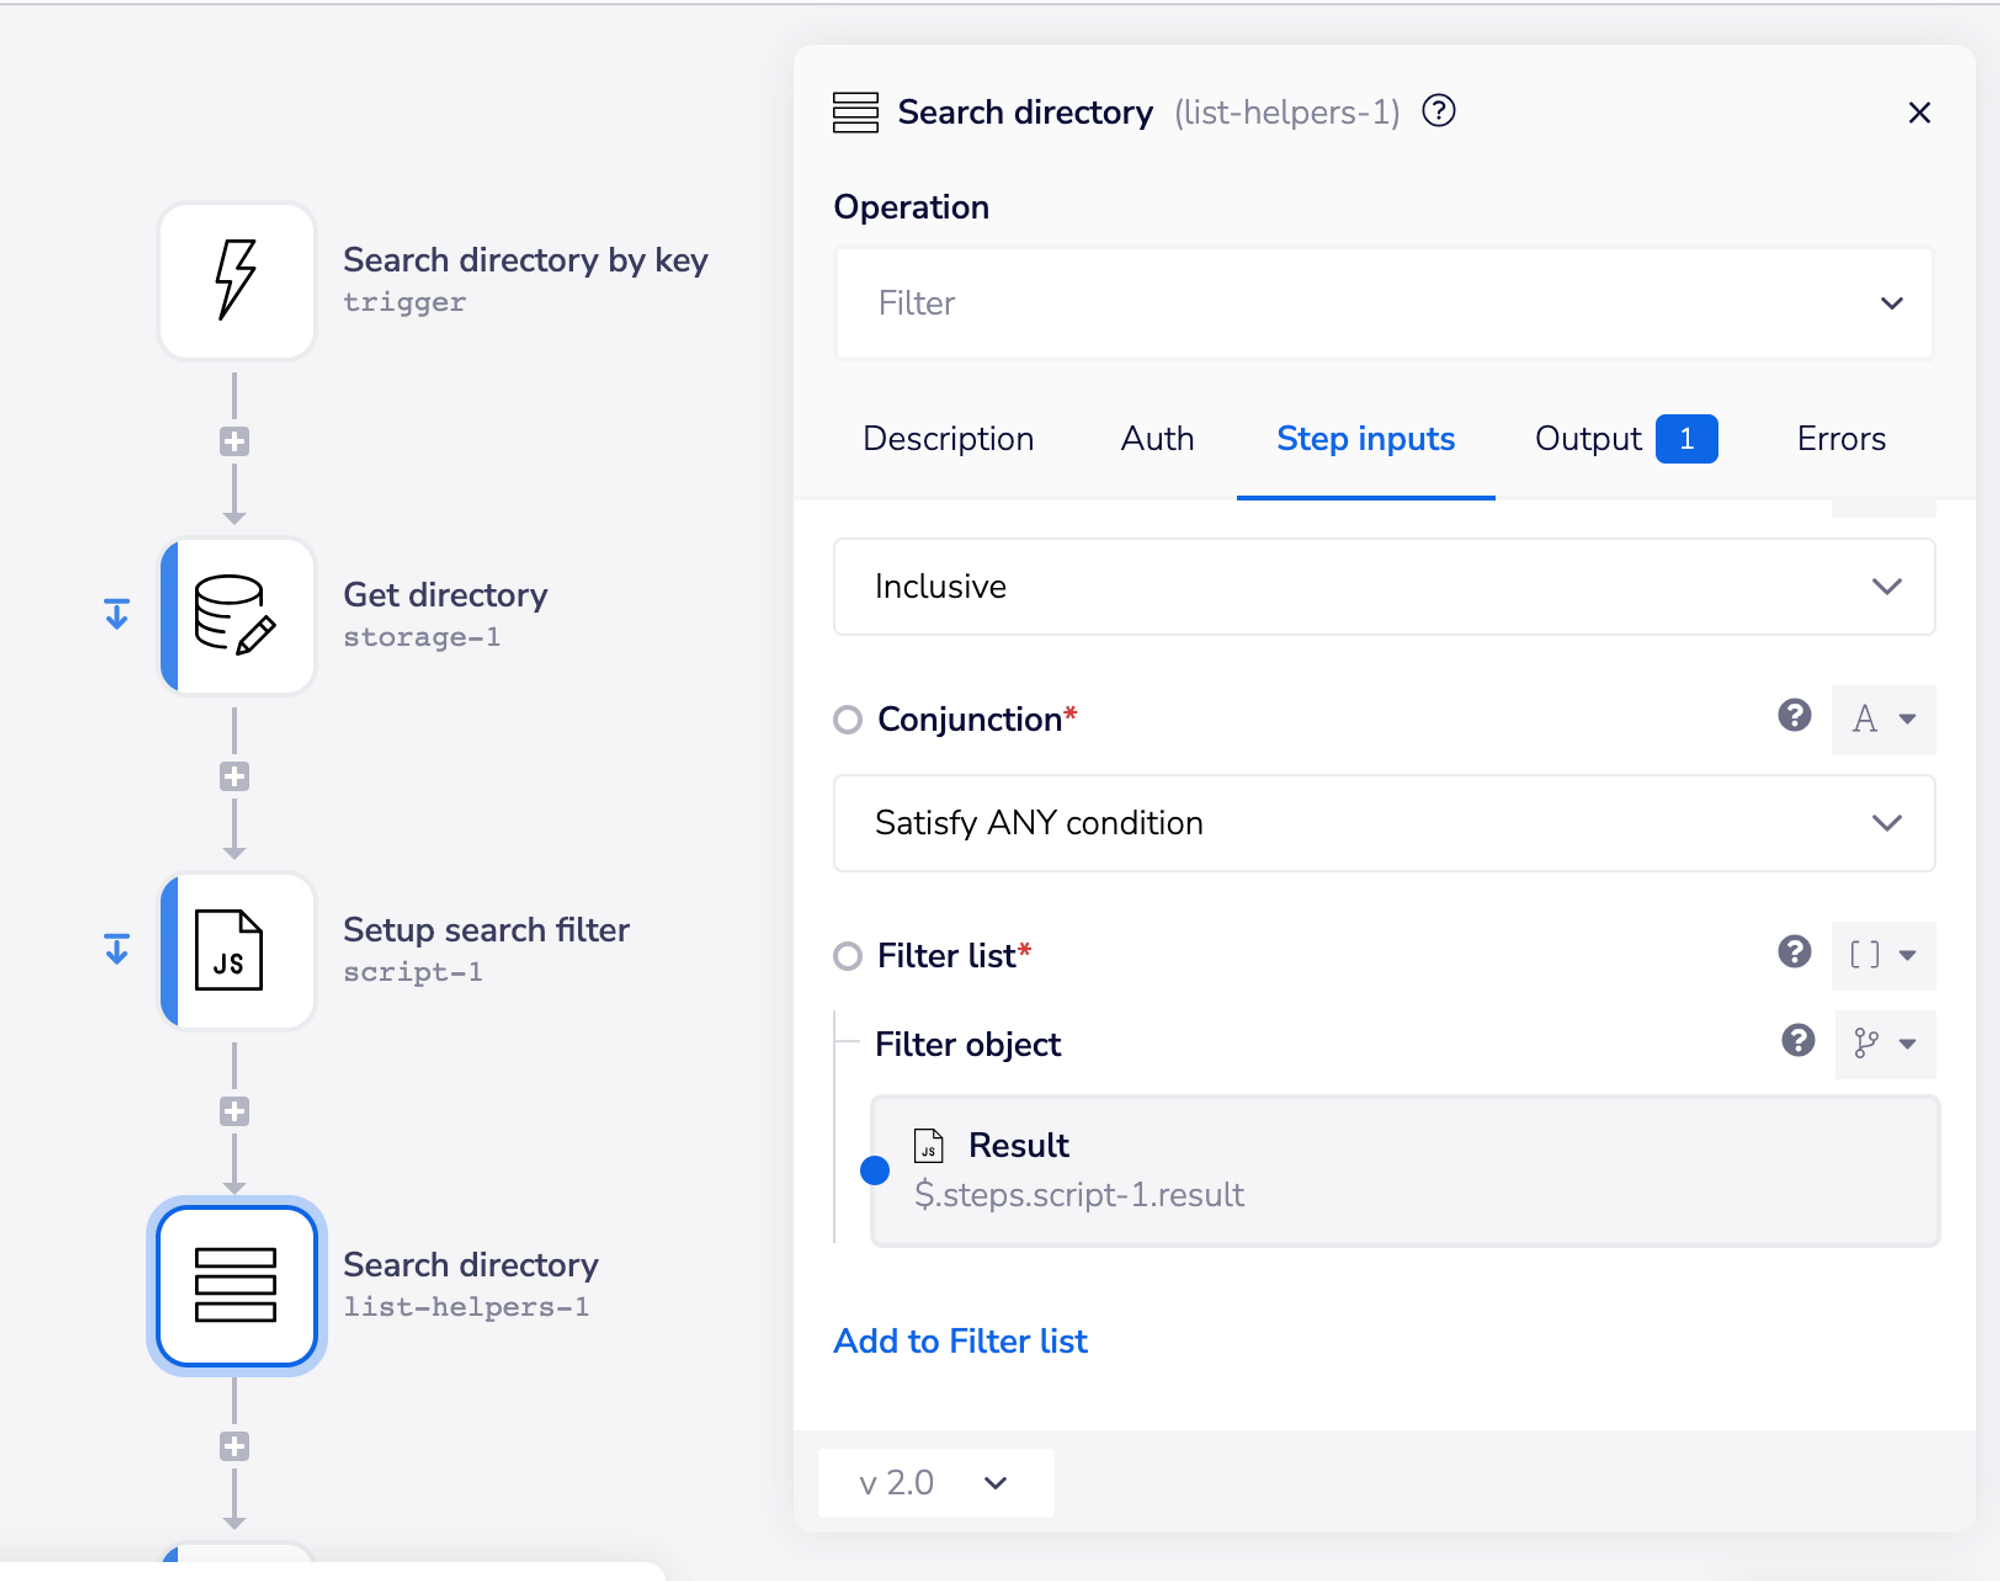Open help for Filter object
Image resolution: width=2000 pixels, height=1581 pixels.
coord(1797,1041)
